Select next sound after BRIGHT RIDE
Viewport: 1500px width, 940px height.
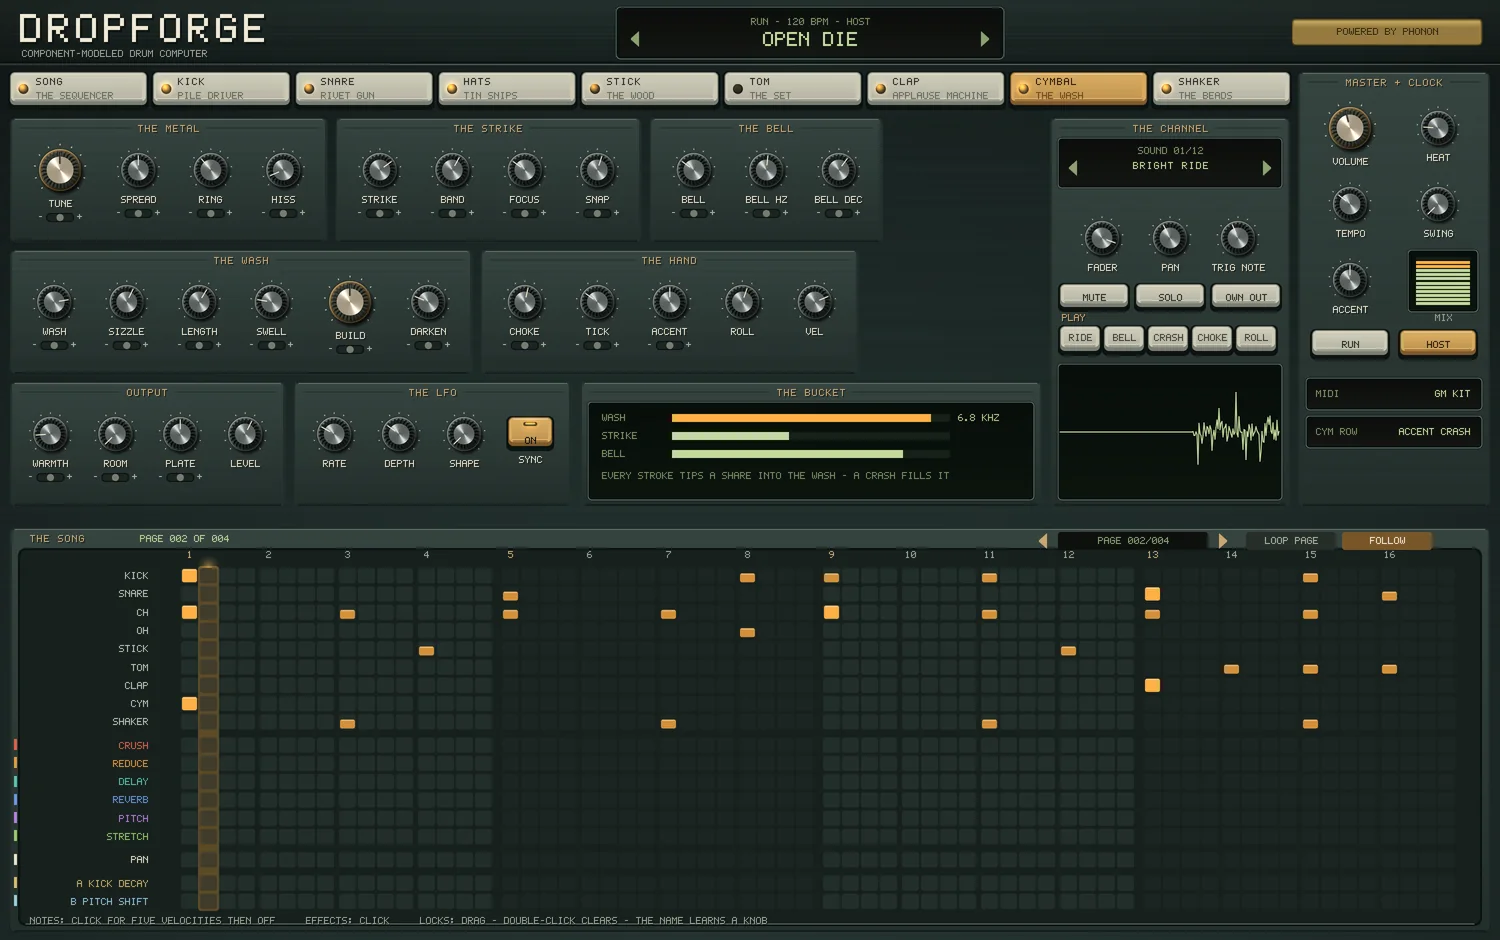coord(1267,168)
